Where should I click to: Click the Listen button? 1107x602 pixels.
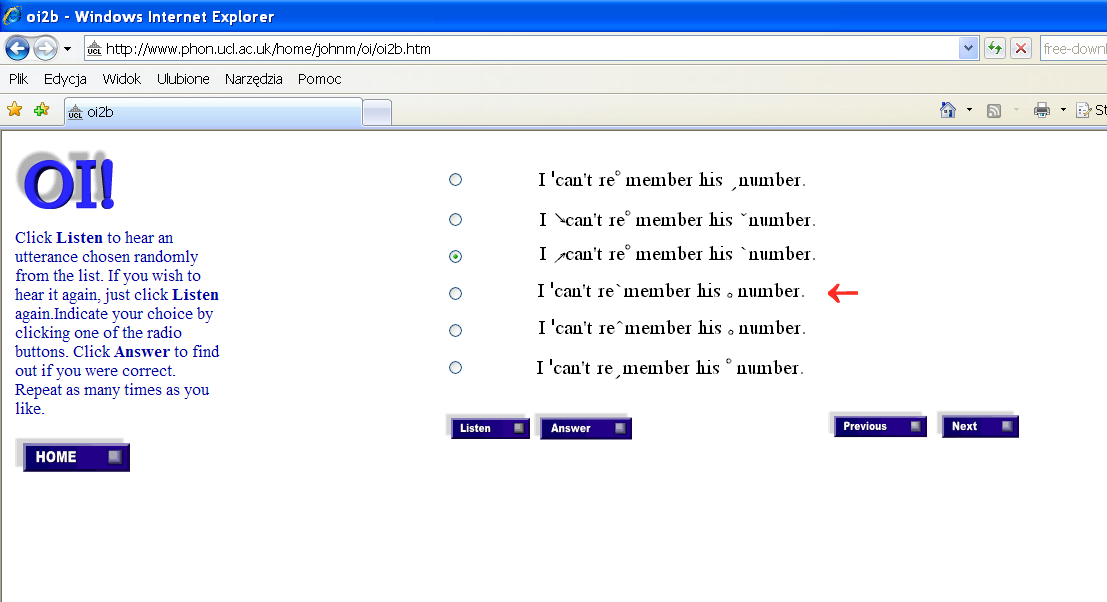[491, 428]
